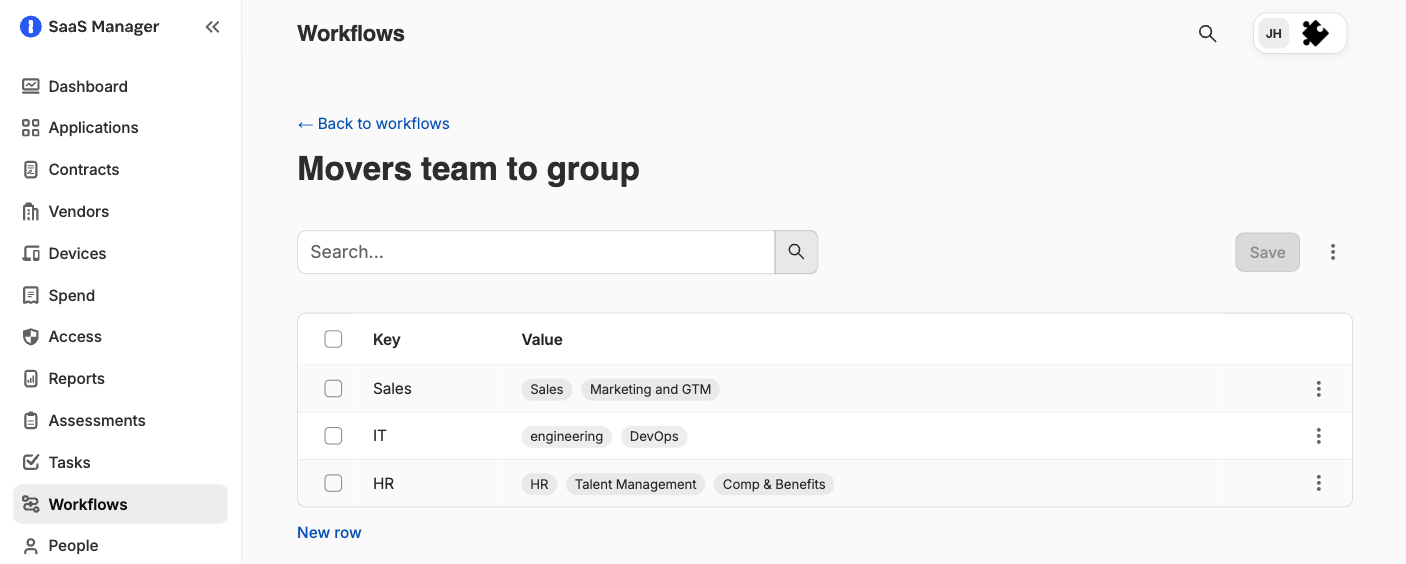Check the IT row checkbox
Viewport: 1406px width, 564px height.
click(x=333, y=436)
